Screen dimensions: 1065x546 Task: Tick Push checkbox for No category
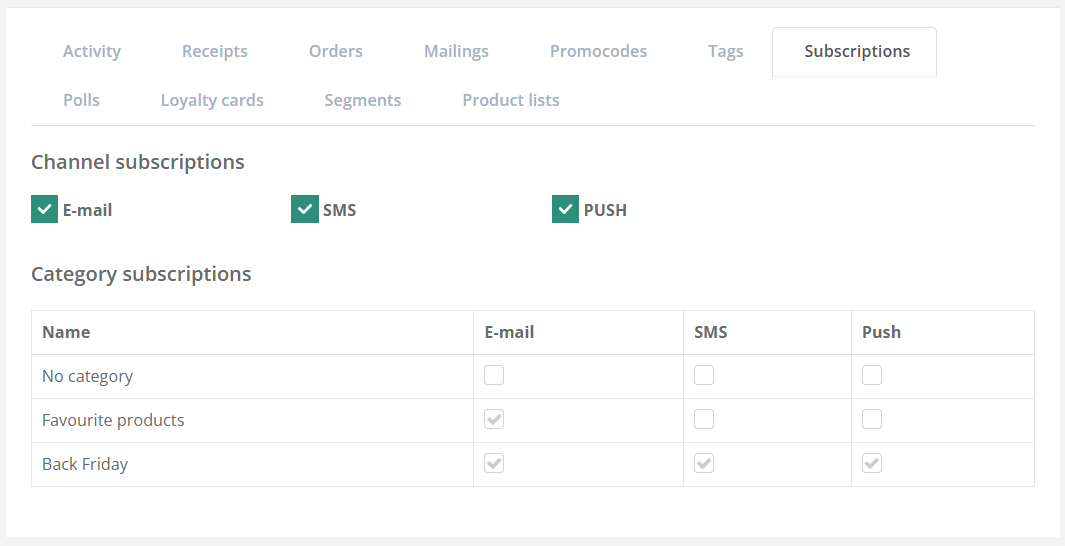tap(872, 376)
